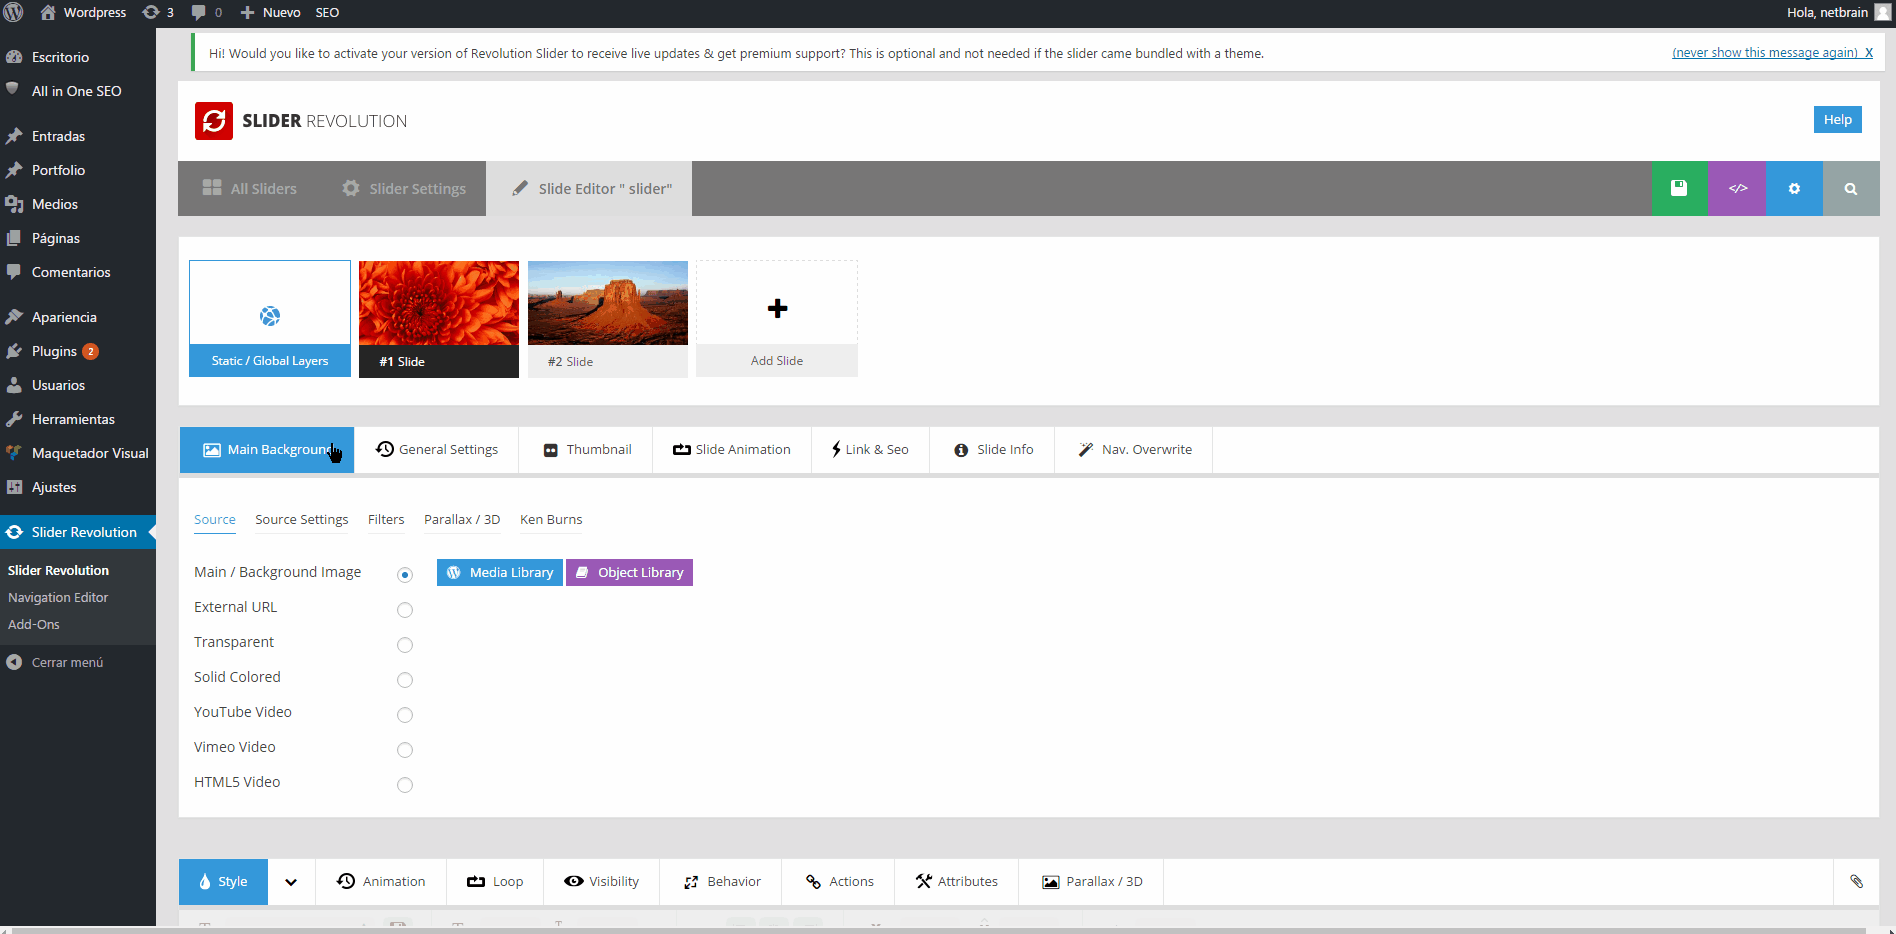Open the Nuevo menu in admin bar
Viewport: 1896px width, 934px height.
point(271,12)
